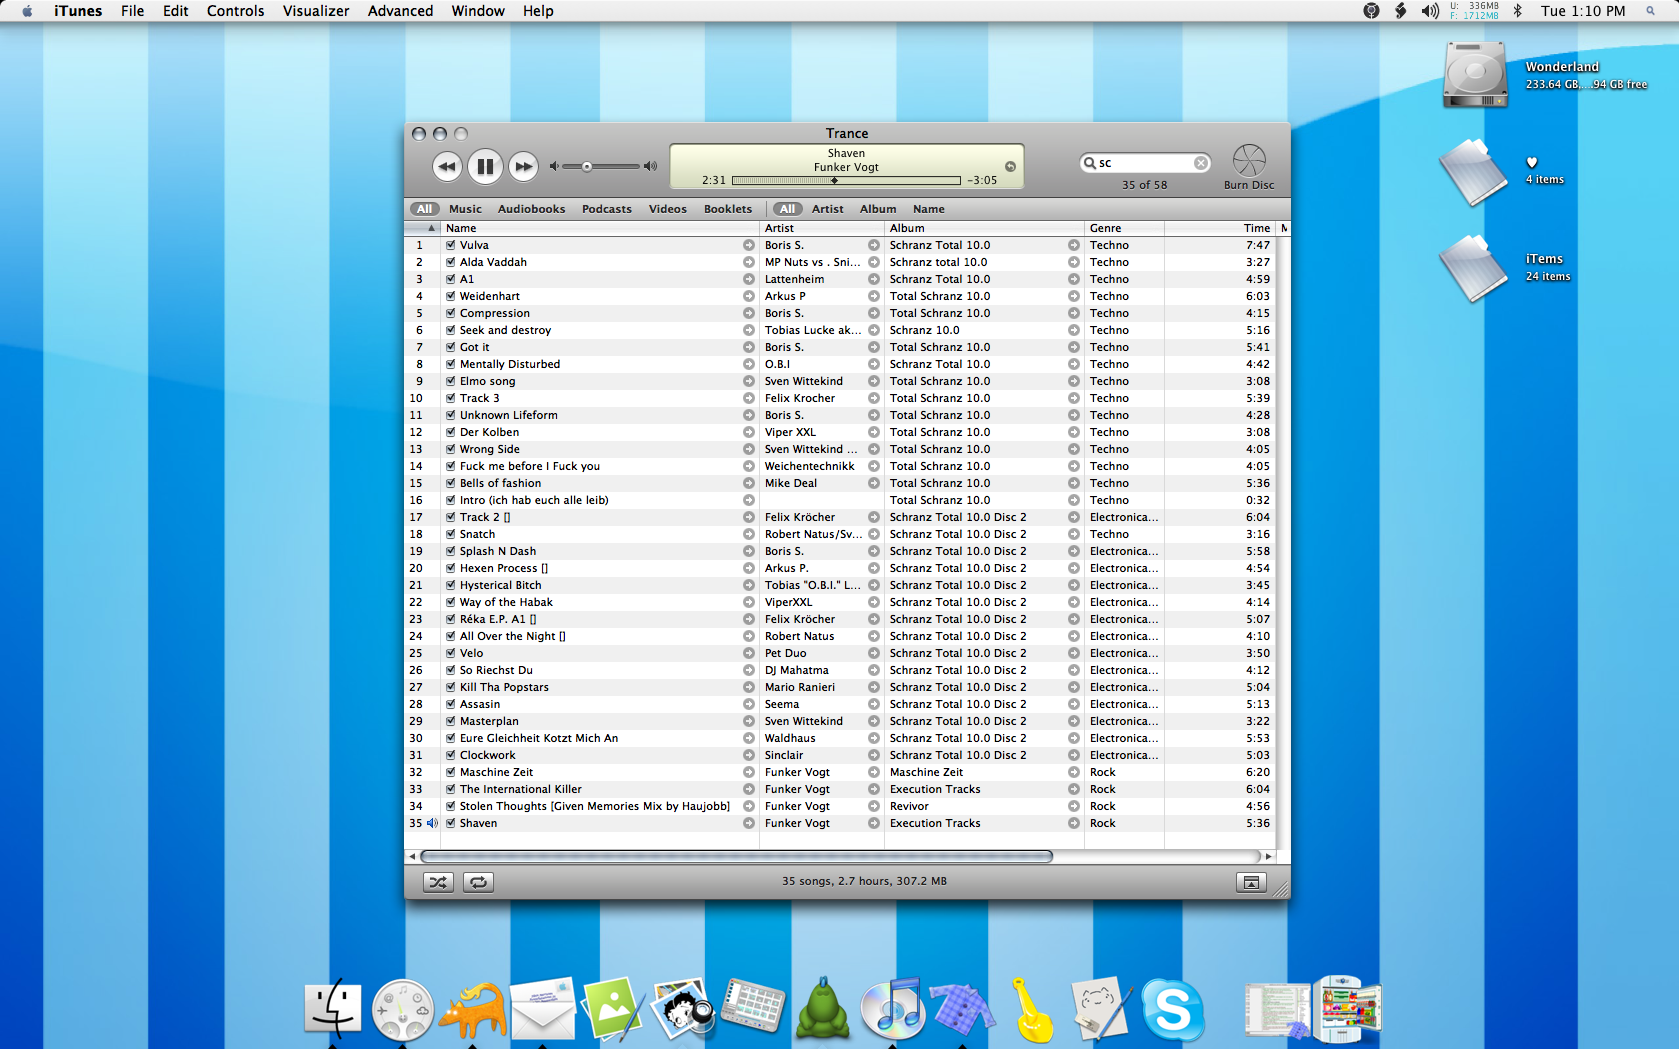
Task: Open the File menu
Action: click(x=132, y=11)
